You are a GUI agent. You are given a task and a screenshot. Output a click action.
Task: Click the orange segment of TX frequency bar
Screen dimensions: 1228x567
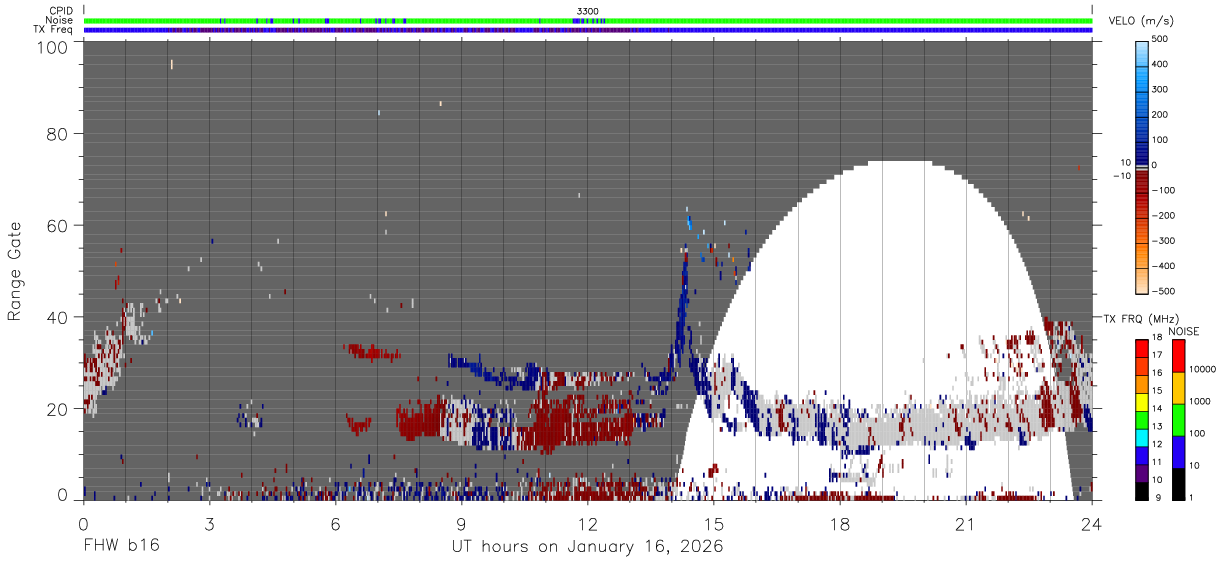coord(1140,384)
